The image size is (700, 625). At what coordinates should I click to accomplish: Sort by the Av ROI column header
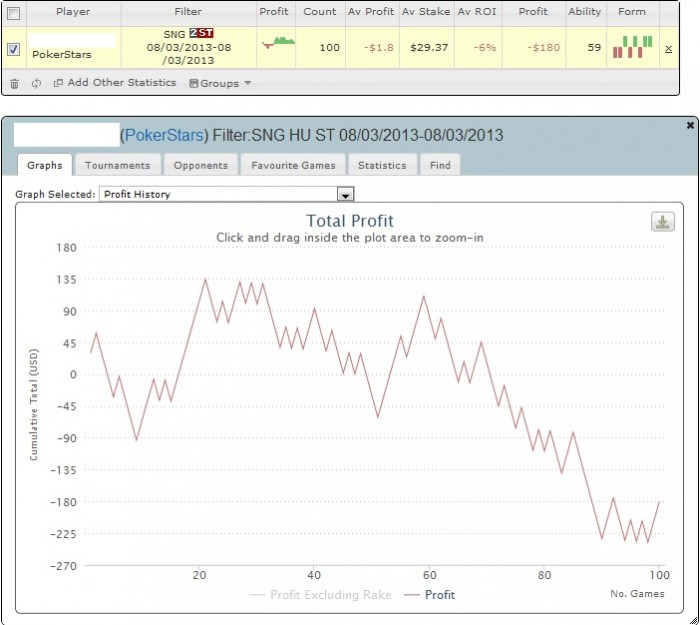point(477,12)
